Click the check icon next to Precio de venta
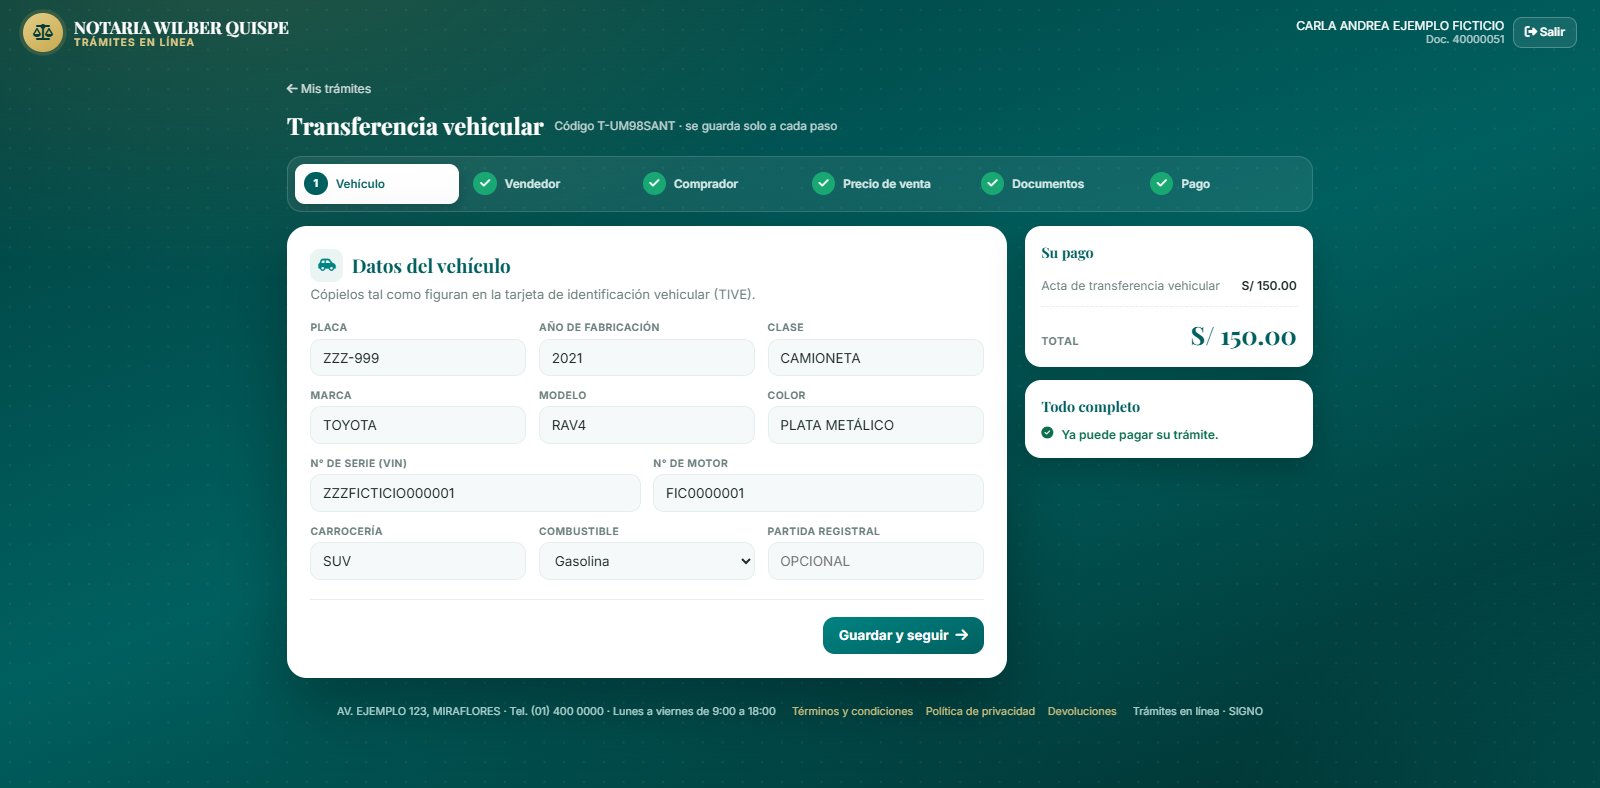Viewport: 1600px width, 788px height. [823, 184]
